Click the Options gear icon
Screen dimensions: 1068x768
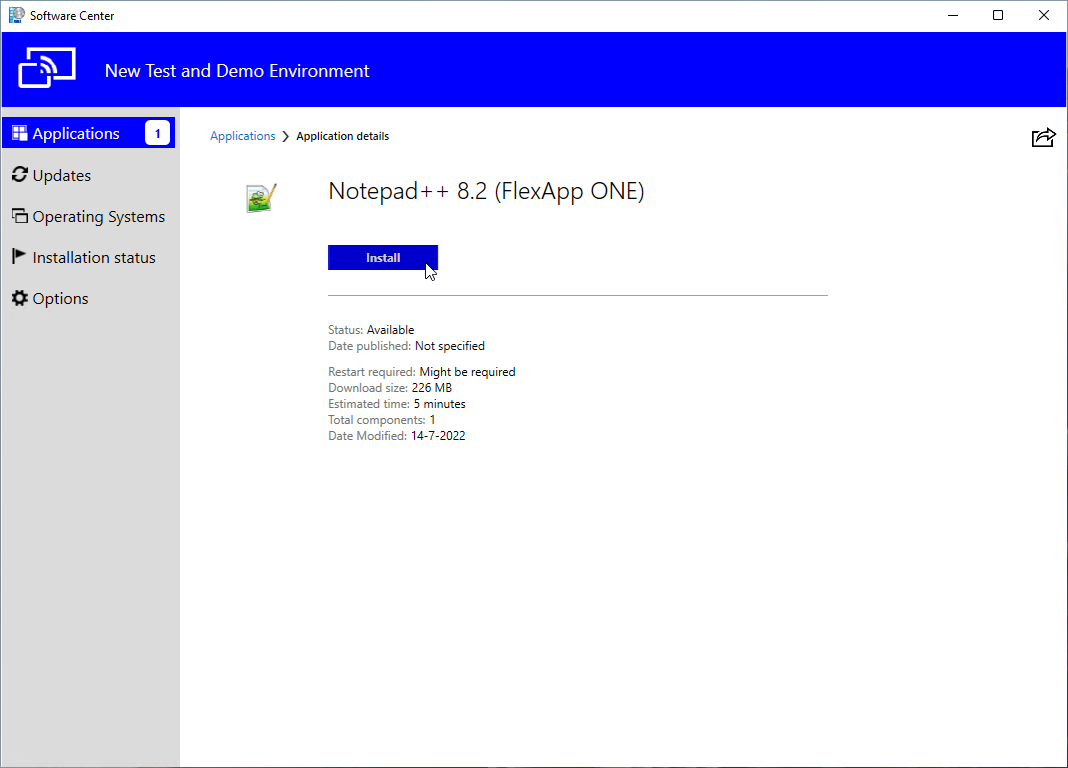point(19,298)
